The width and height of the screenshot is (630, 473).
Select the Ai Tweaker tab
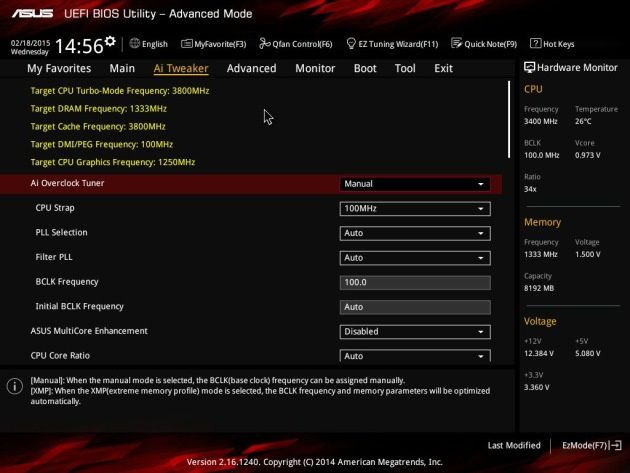(181, 68)
